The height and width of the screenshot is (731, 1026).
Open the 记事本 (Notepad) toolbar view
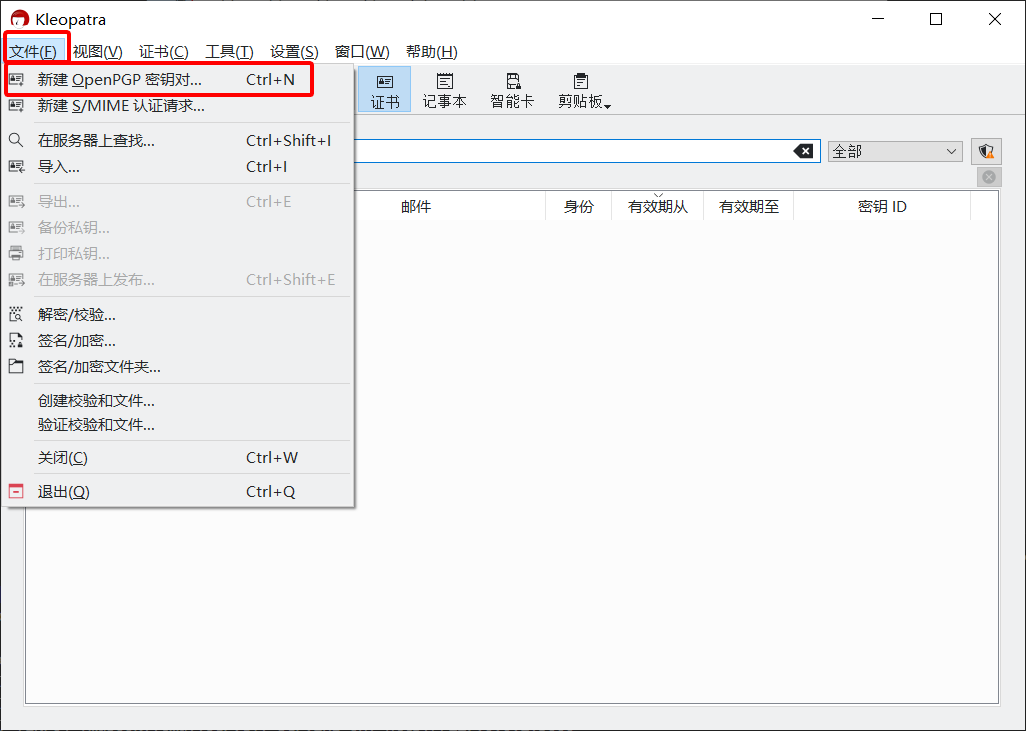tap(444, 89)
